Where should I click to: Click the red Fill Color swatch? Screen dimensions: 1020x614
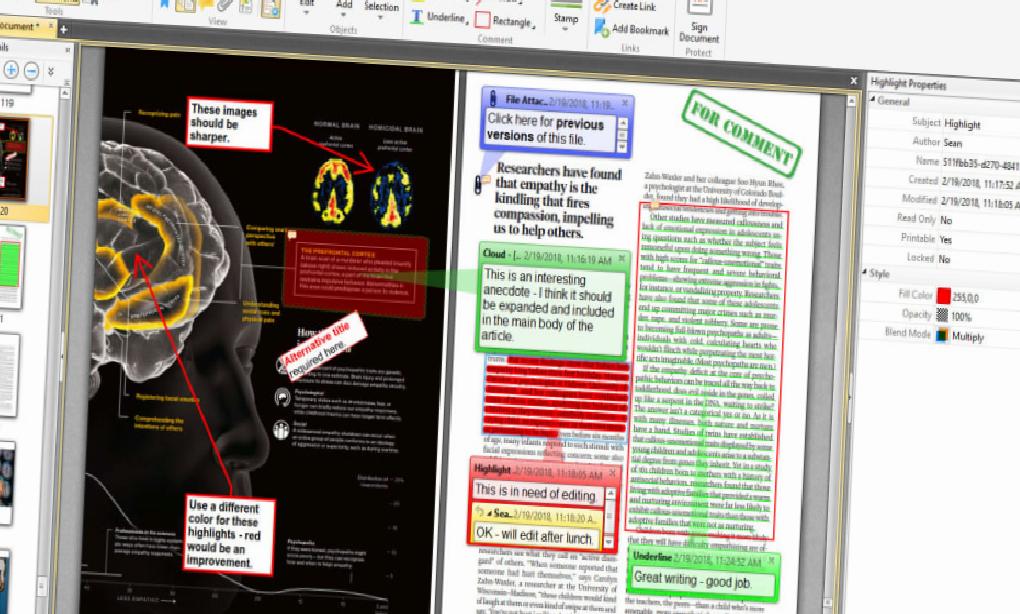(x=943, y=296)
